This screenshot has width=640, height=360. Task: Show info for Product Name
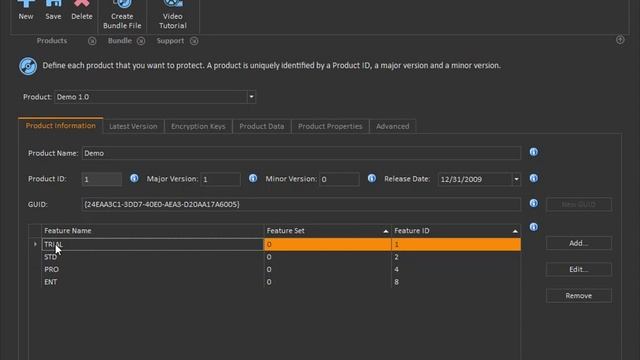click(x=533, y=152)
